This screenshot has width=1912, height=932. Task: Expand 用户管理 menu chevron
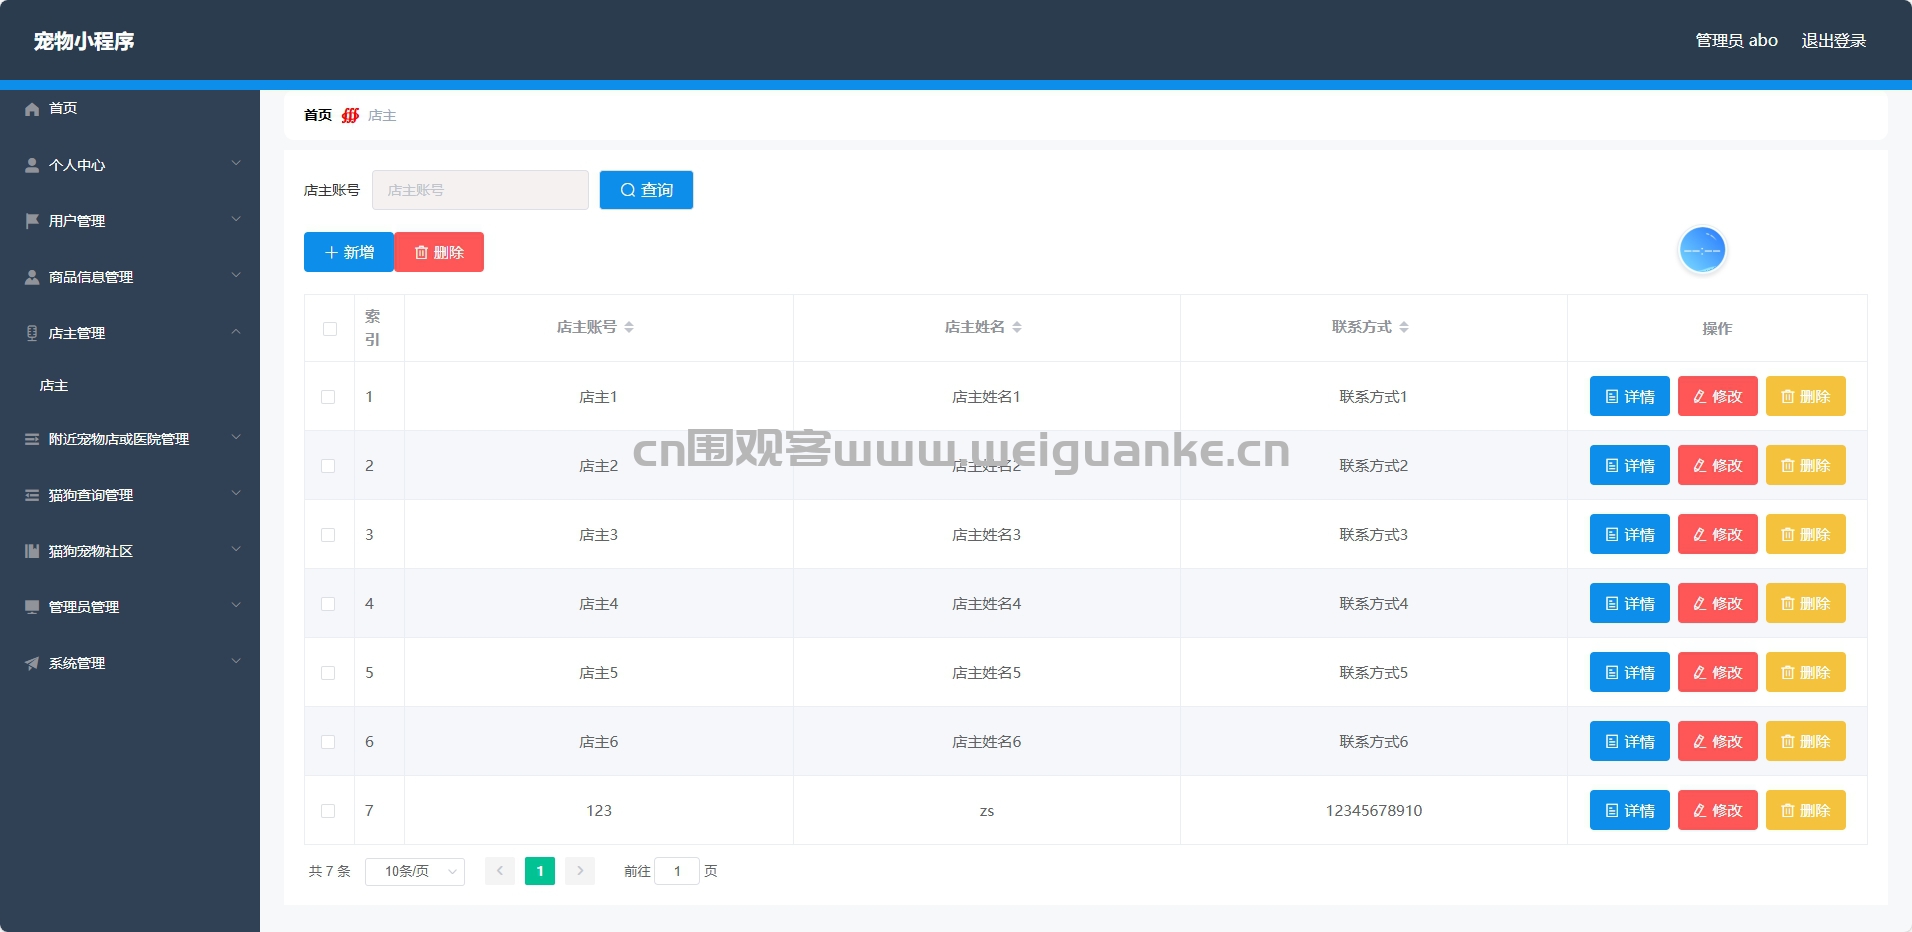pos(236,219)
